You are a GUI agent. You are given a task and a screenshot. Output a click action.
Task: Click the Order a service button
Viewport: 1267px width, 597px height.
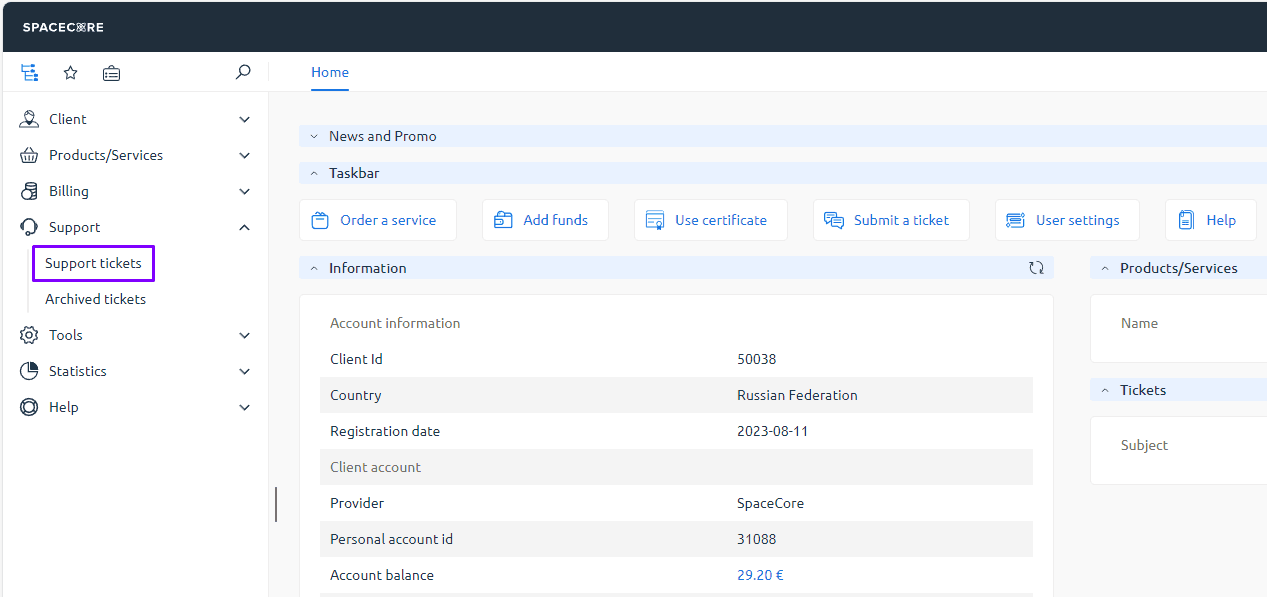point(377,220)
